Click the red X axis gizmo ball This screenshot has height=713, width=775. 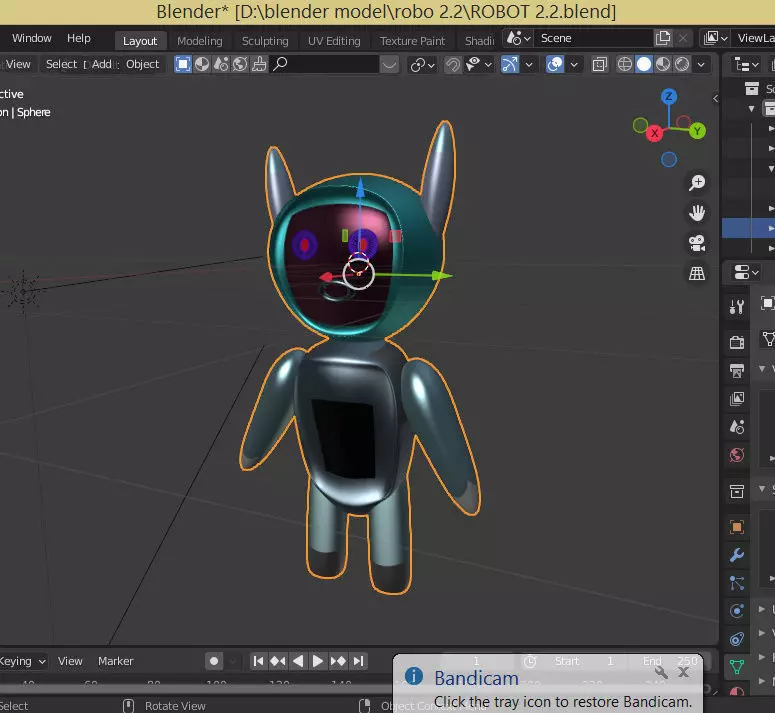click(654, 133)
